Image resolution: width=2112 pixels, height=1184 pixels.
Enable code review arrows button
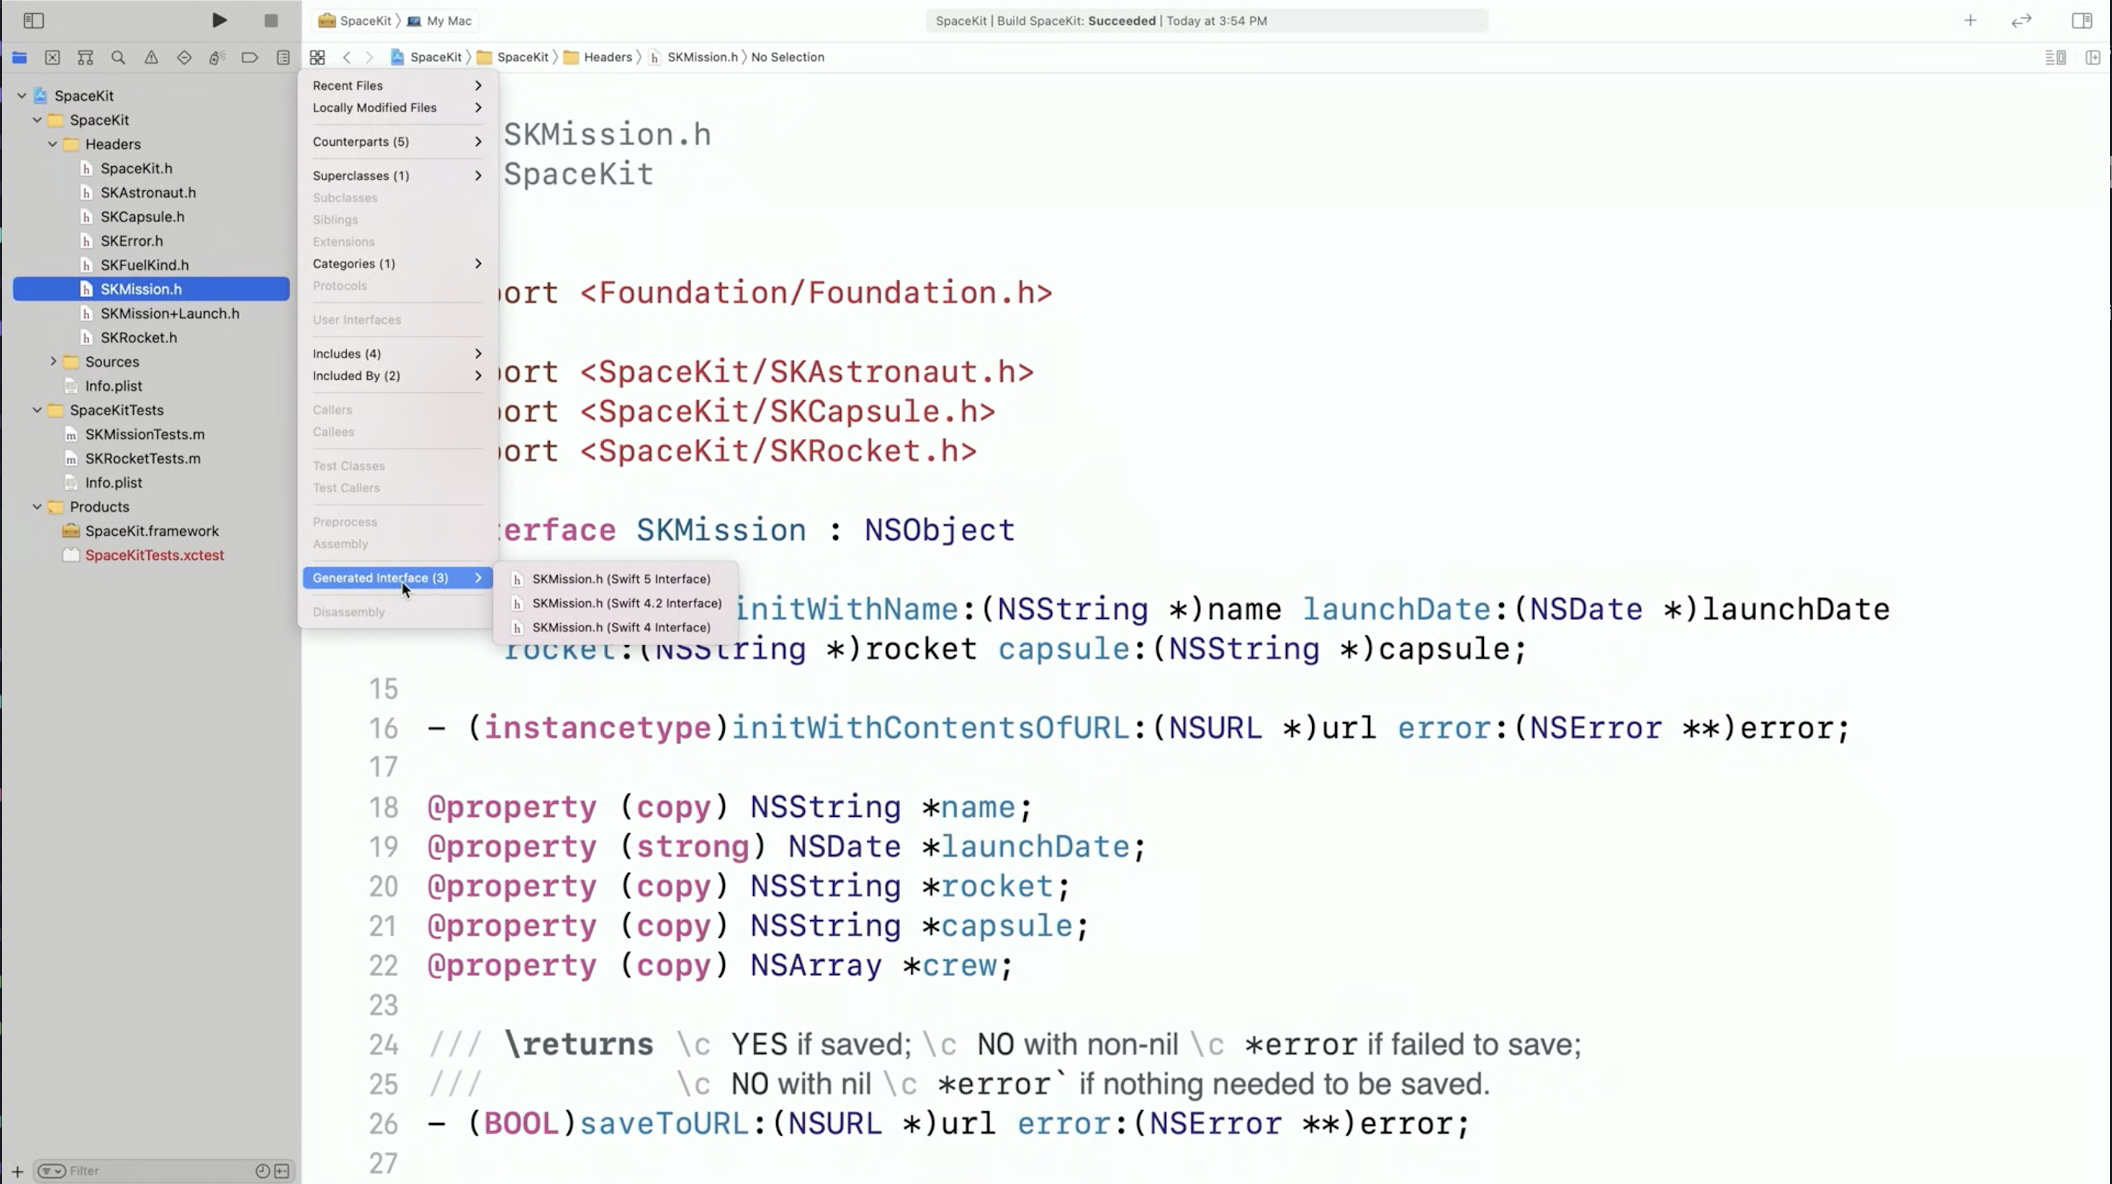[x=2021, y=20]
